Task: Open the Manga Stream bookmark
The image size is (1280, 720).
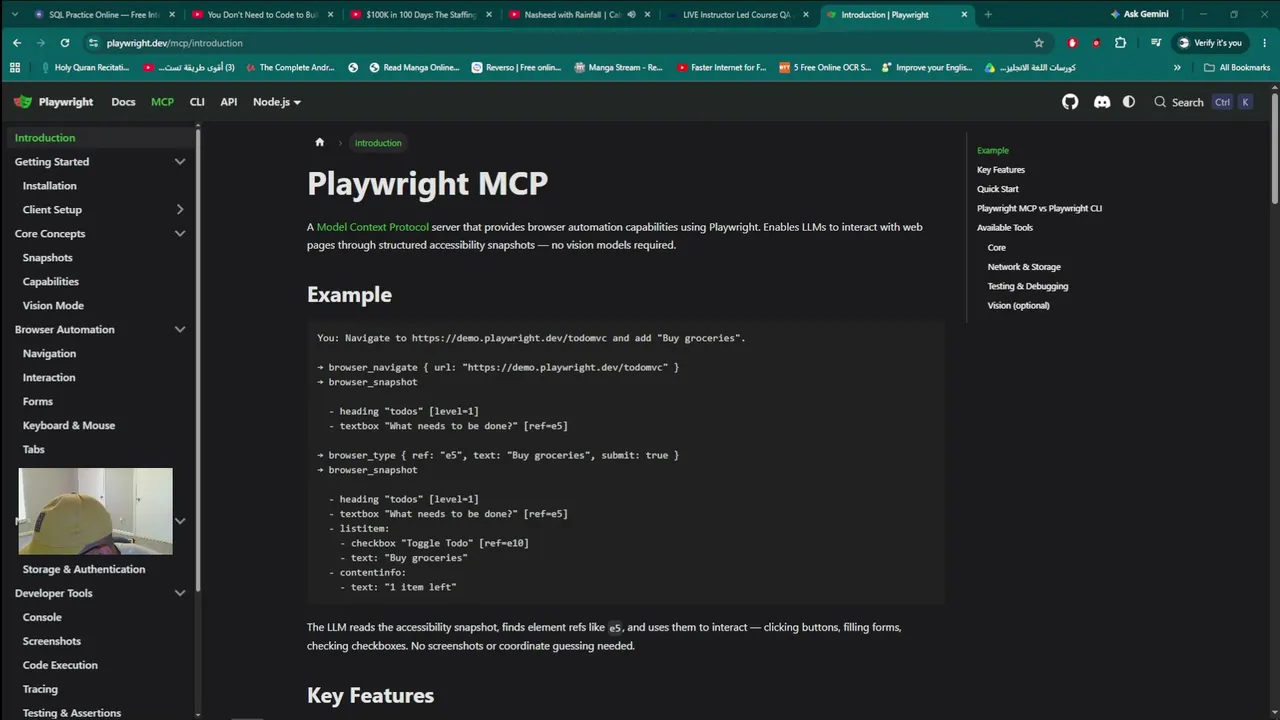Action: (x=619, y=68)
